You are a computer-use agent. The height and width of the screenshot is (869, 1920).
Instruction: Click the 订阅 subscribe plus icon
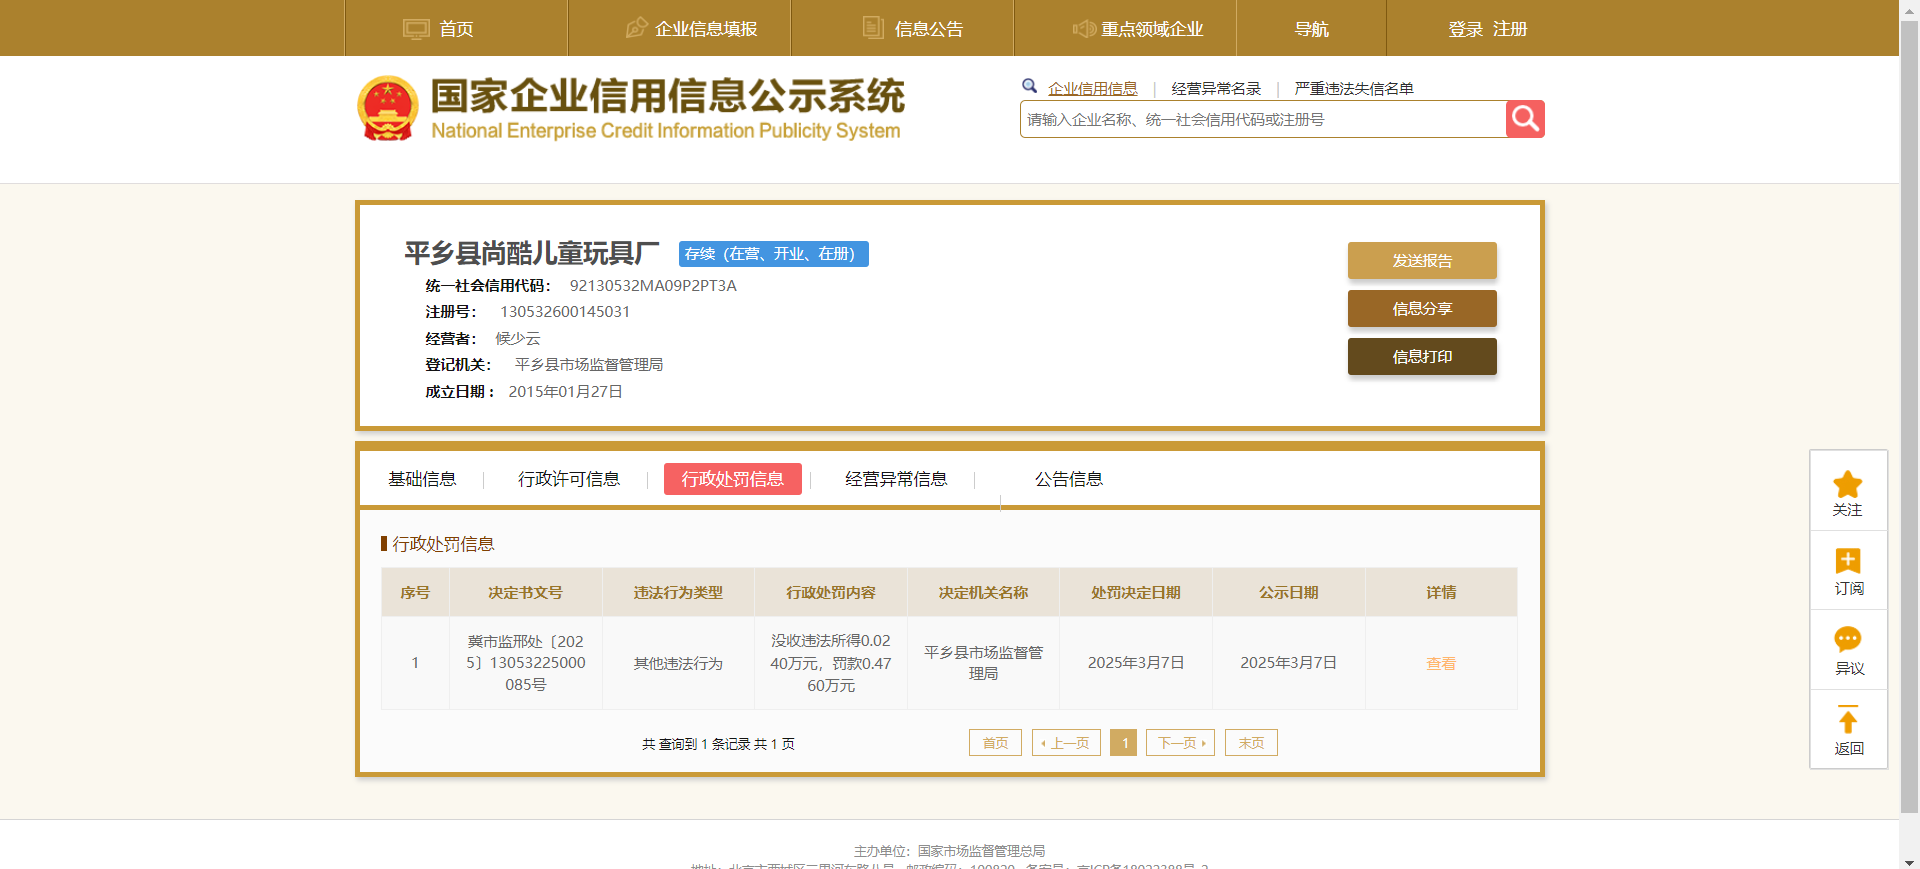click(1847, 561)
